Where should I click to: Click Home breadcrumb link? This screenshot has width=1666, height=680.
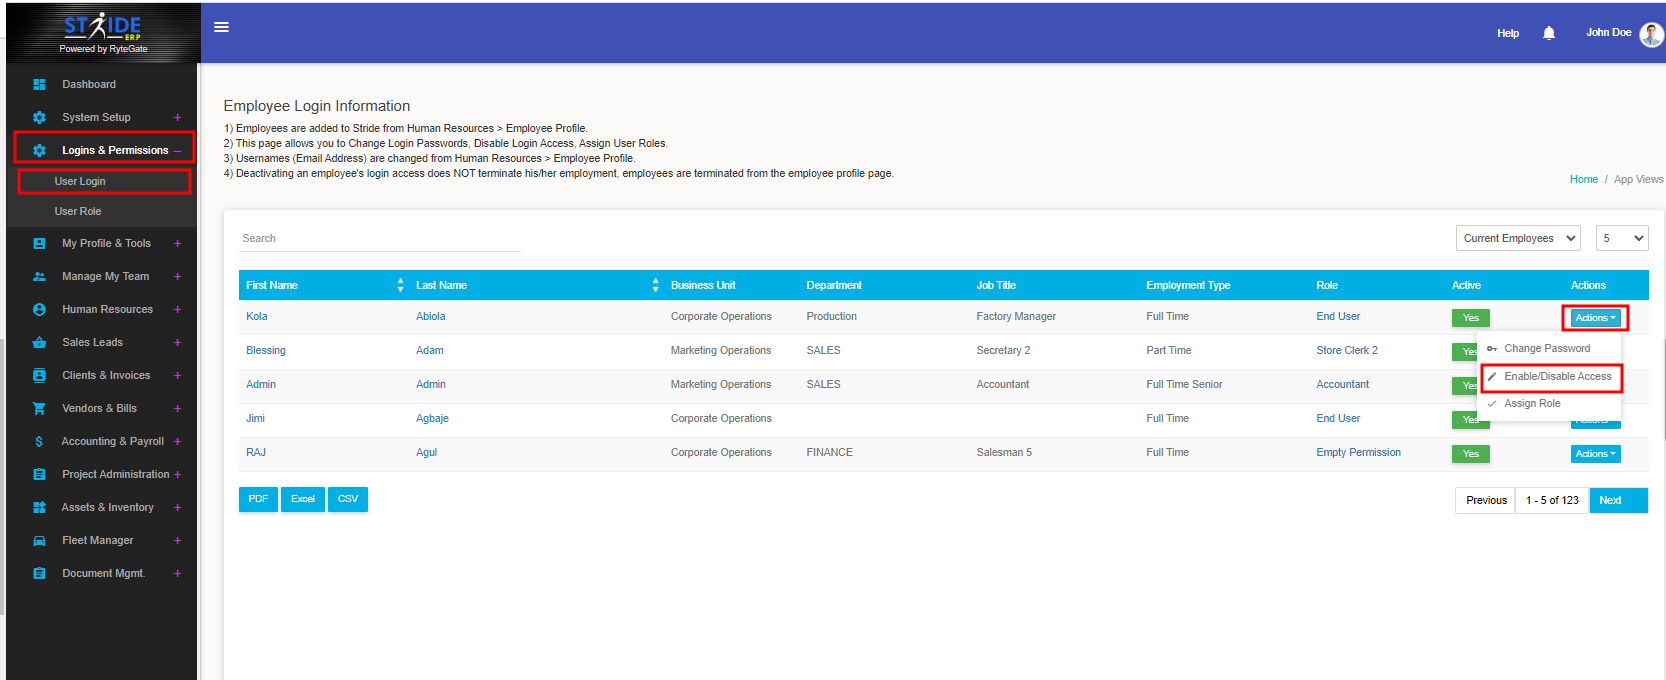[x=1584, y=180]
